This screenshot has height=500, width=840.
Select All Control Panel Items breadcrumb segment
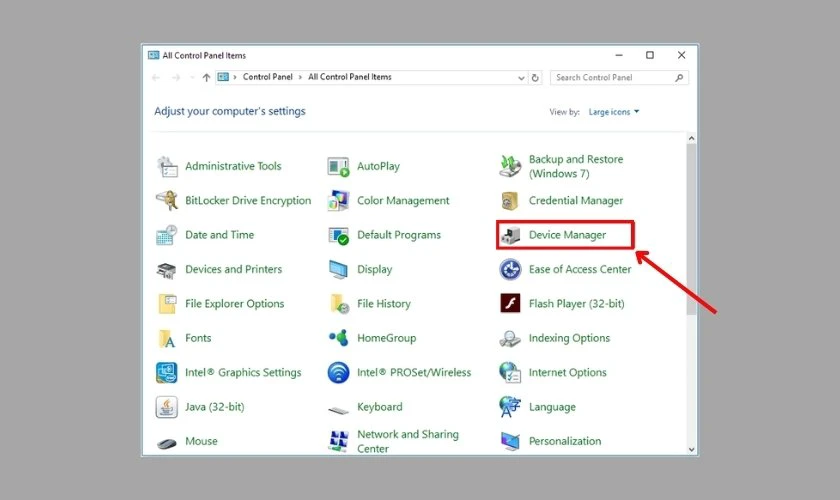click(x=350, y=78)
